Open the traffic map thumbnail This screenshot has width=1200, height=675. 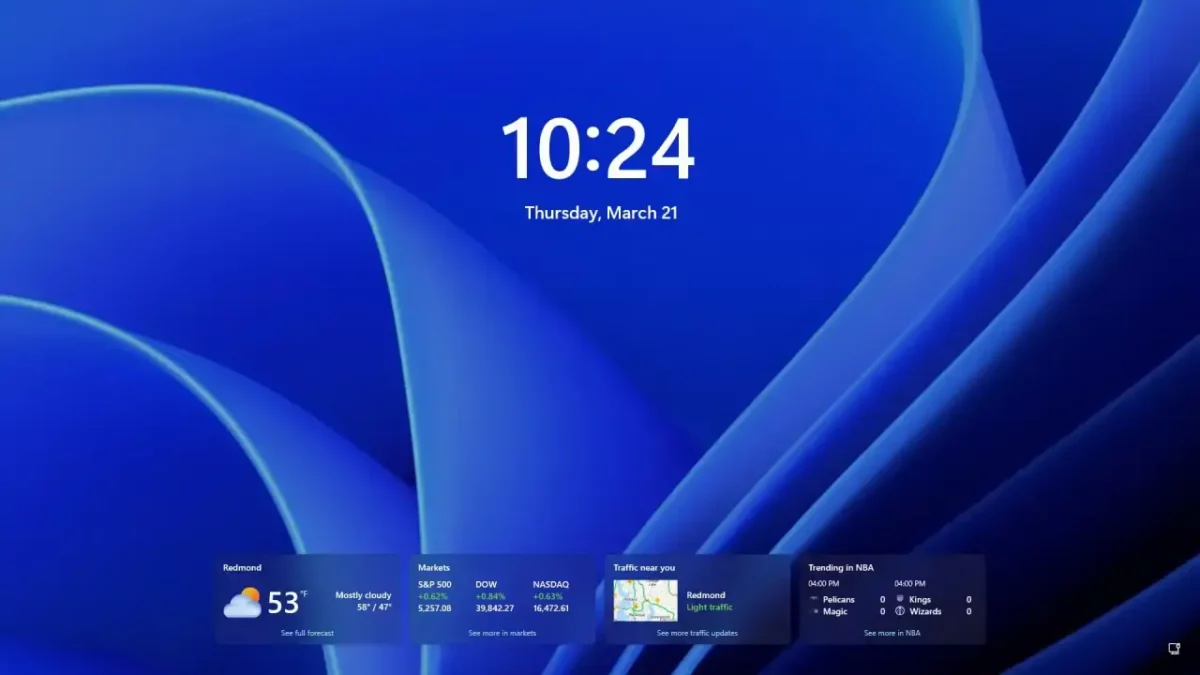pos(645,600)
